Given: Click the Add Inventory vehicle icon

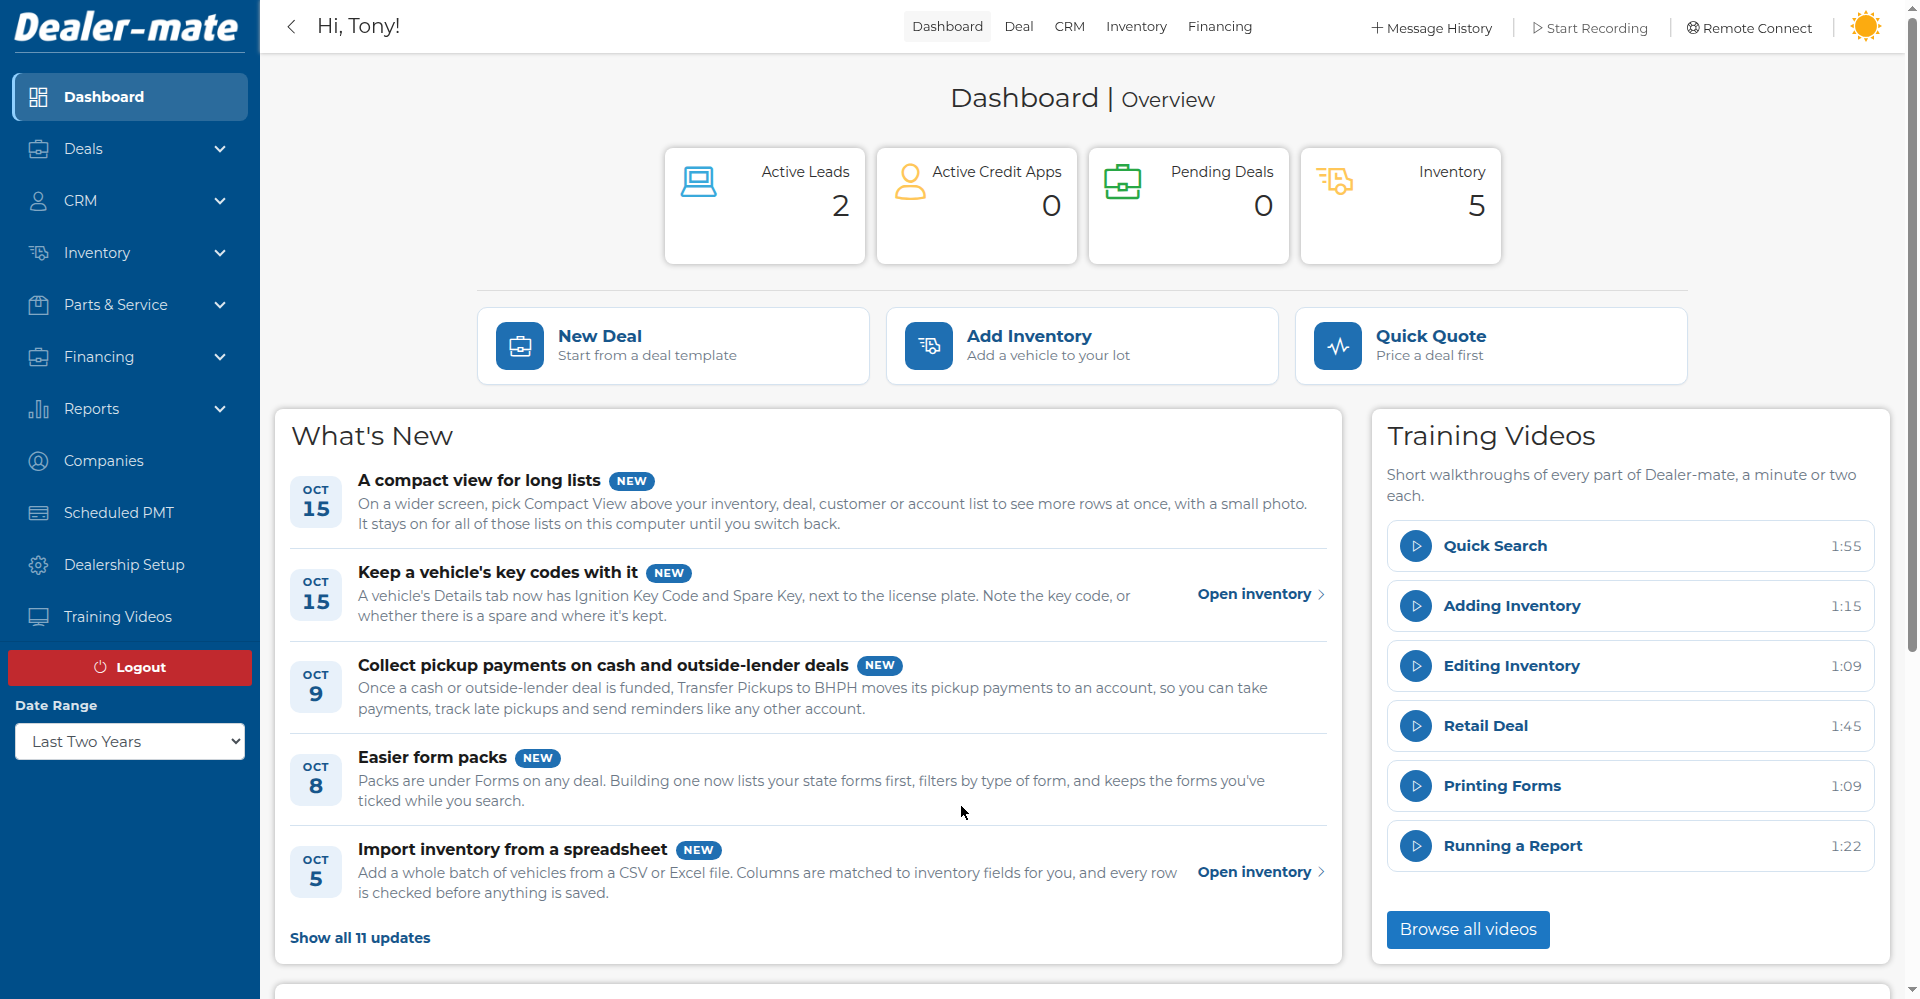Looking at the screenshot, I should 929,346.
